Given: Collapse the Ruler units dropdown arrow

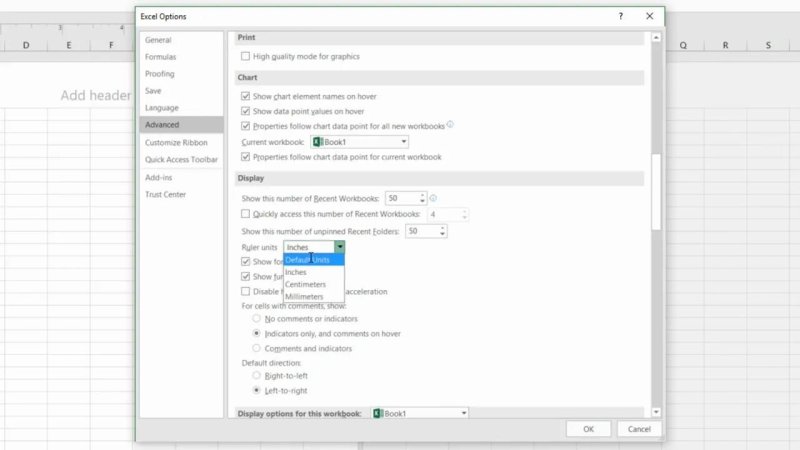Looking at the screenshot, I should 340,247.
